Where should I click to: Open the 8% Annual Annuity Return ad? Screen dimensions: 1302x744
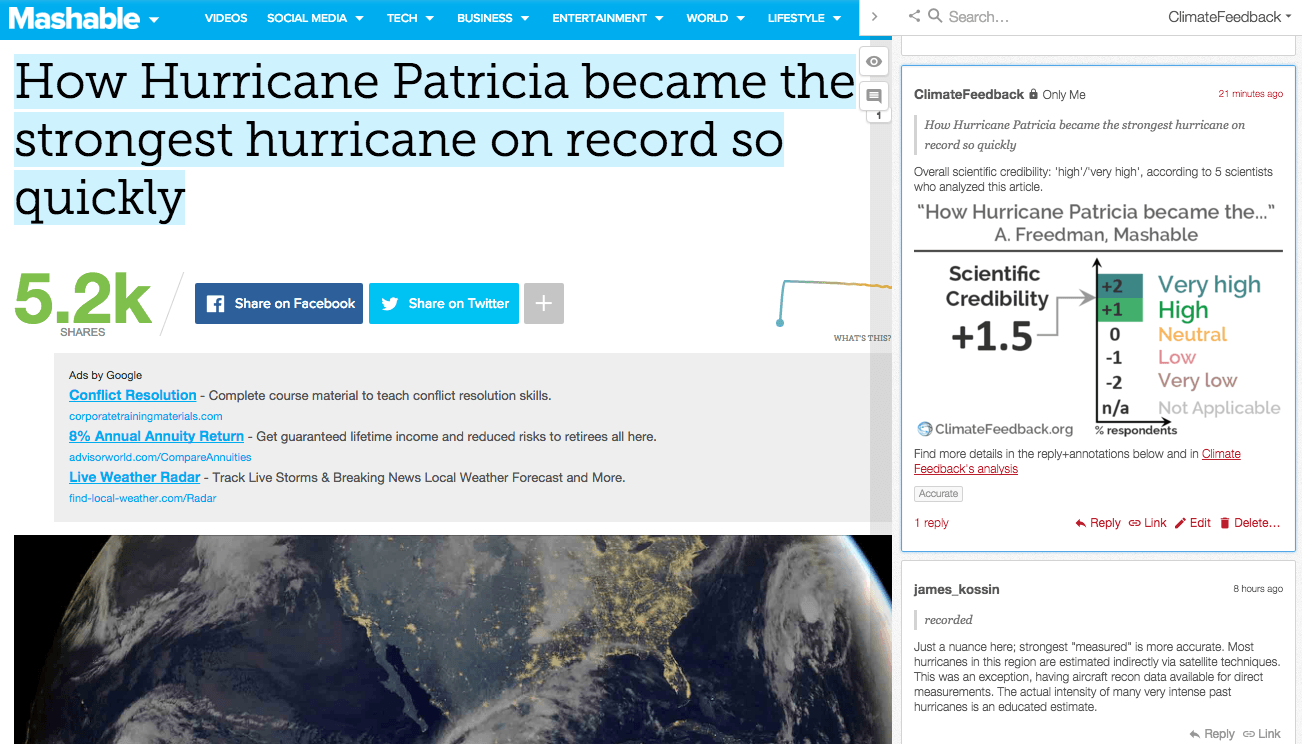point(156,436)
